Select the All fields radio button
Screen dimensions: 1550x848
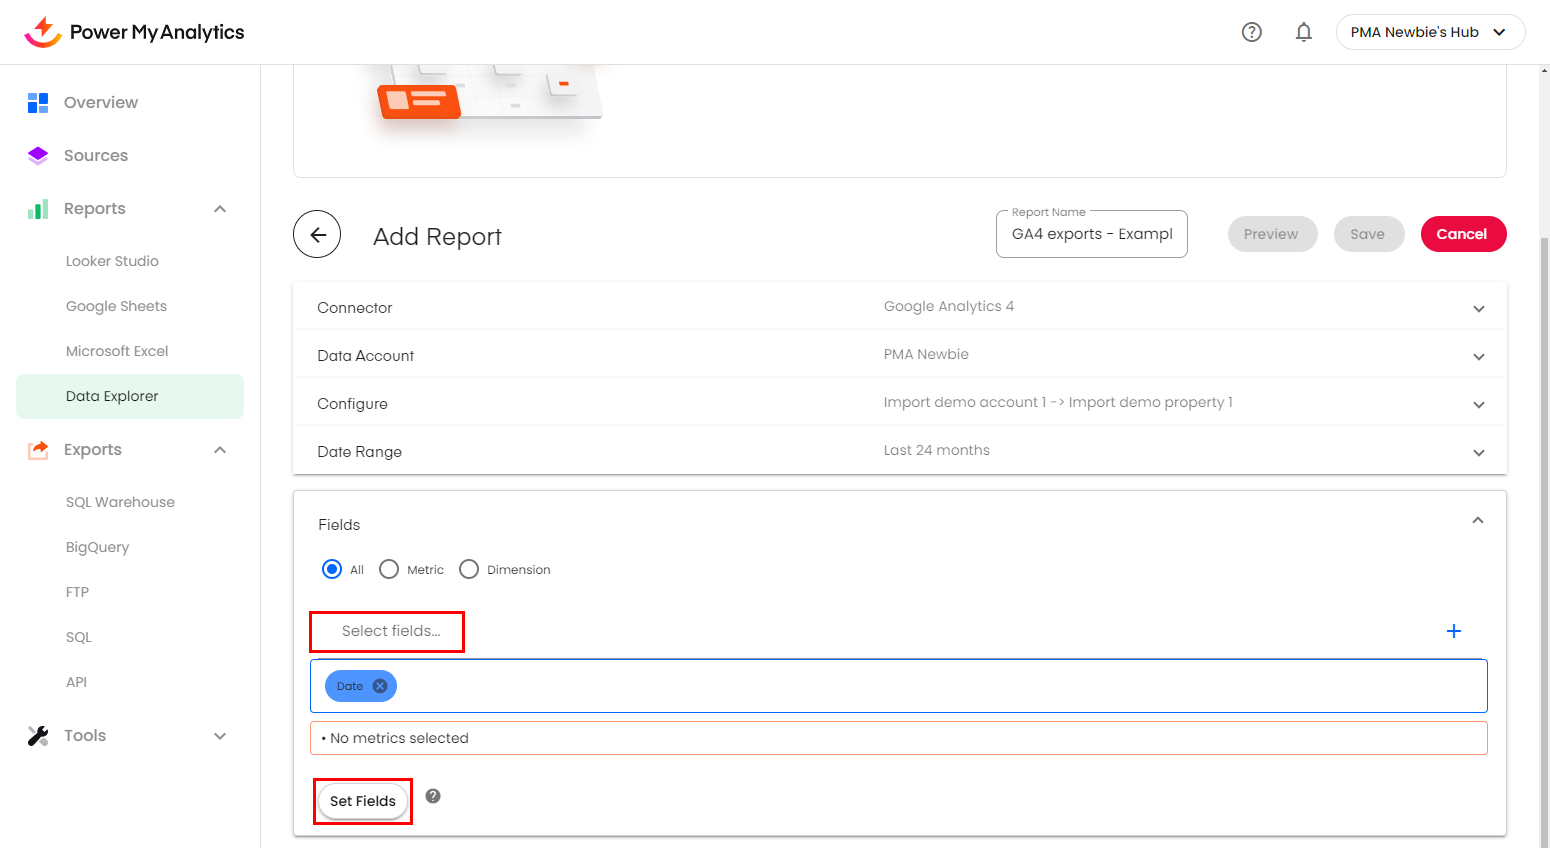click(x=332, y=569)
